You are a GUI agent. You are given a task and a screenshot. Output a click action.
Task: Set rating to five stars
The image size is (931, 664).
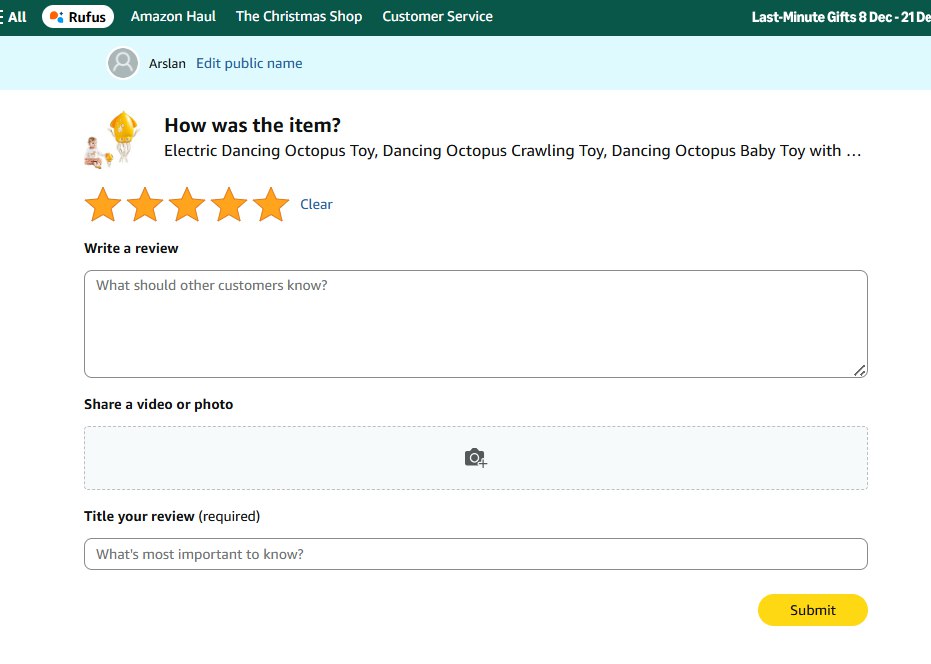271,205
